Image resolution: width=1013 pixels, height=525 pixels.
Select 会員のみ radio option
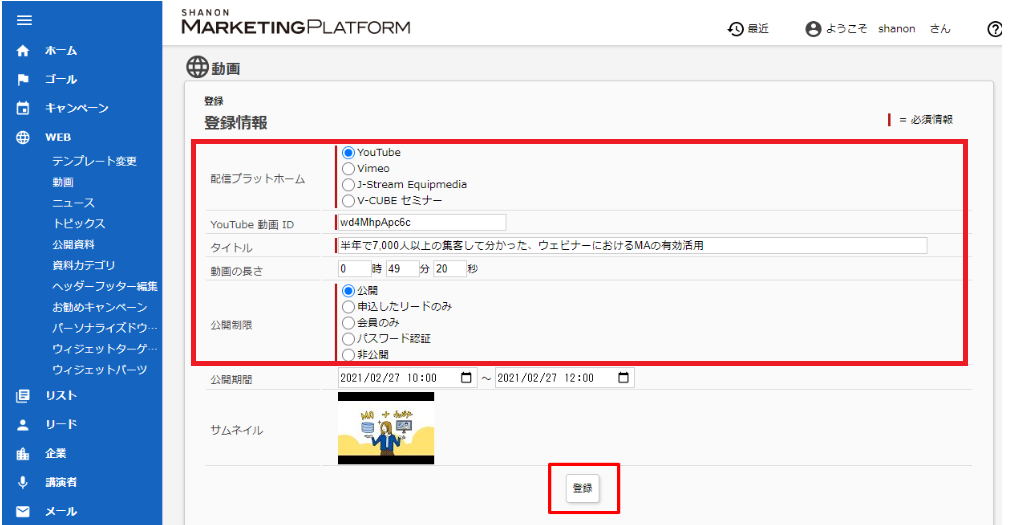(x=348, y=322)
